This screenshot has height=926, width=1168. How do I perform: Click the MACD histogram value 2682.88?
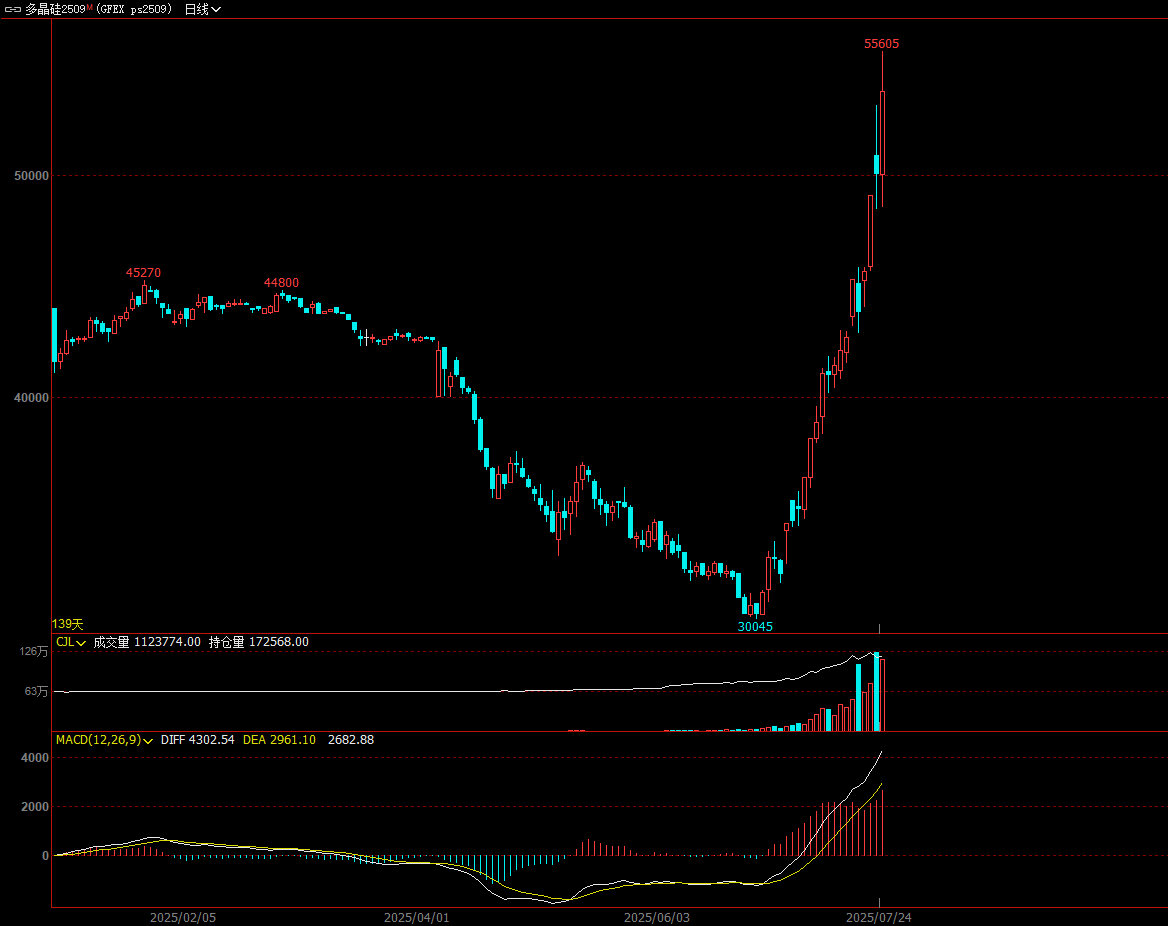(351, 740)
